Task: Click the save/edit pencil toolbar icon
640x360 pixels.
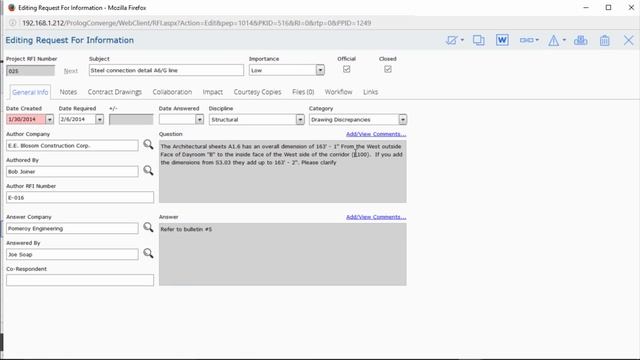Action: (x=451, y=40)
